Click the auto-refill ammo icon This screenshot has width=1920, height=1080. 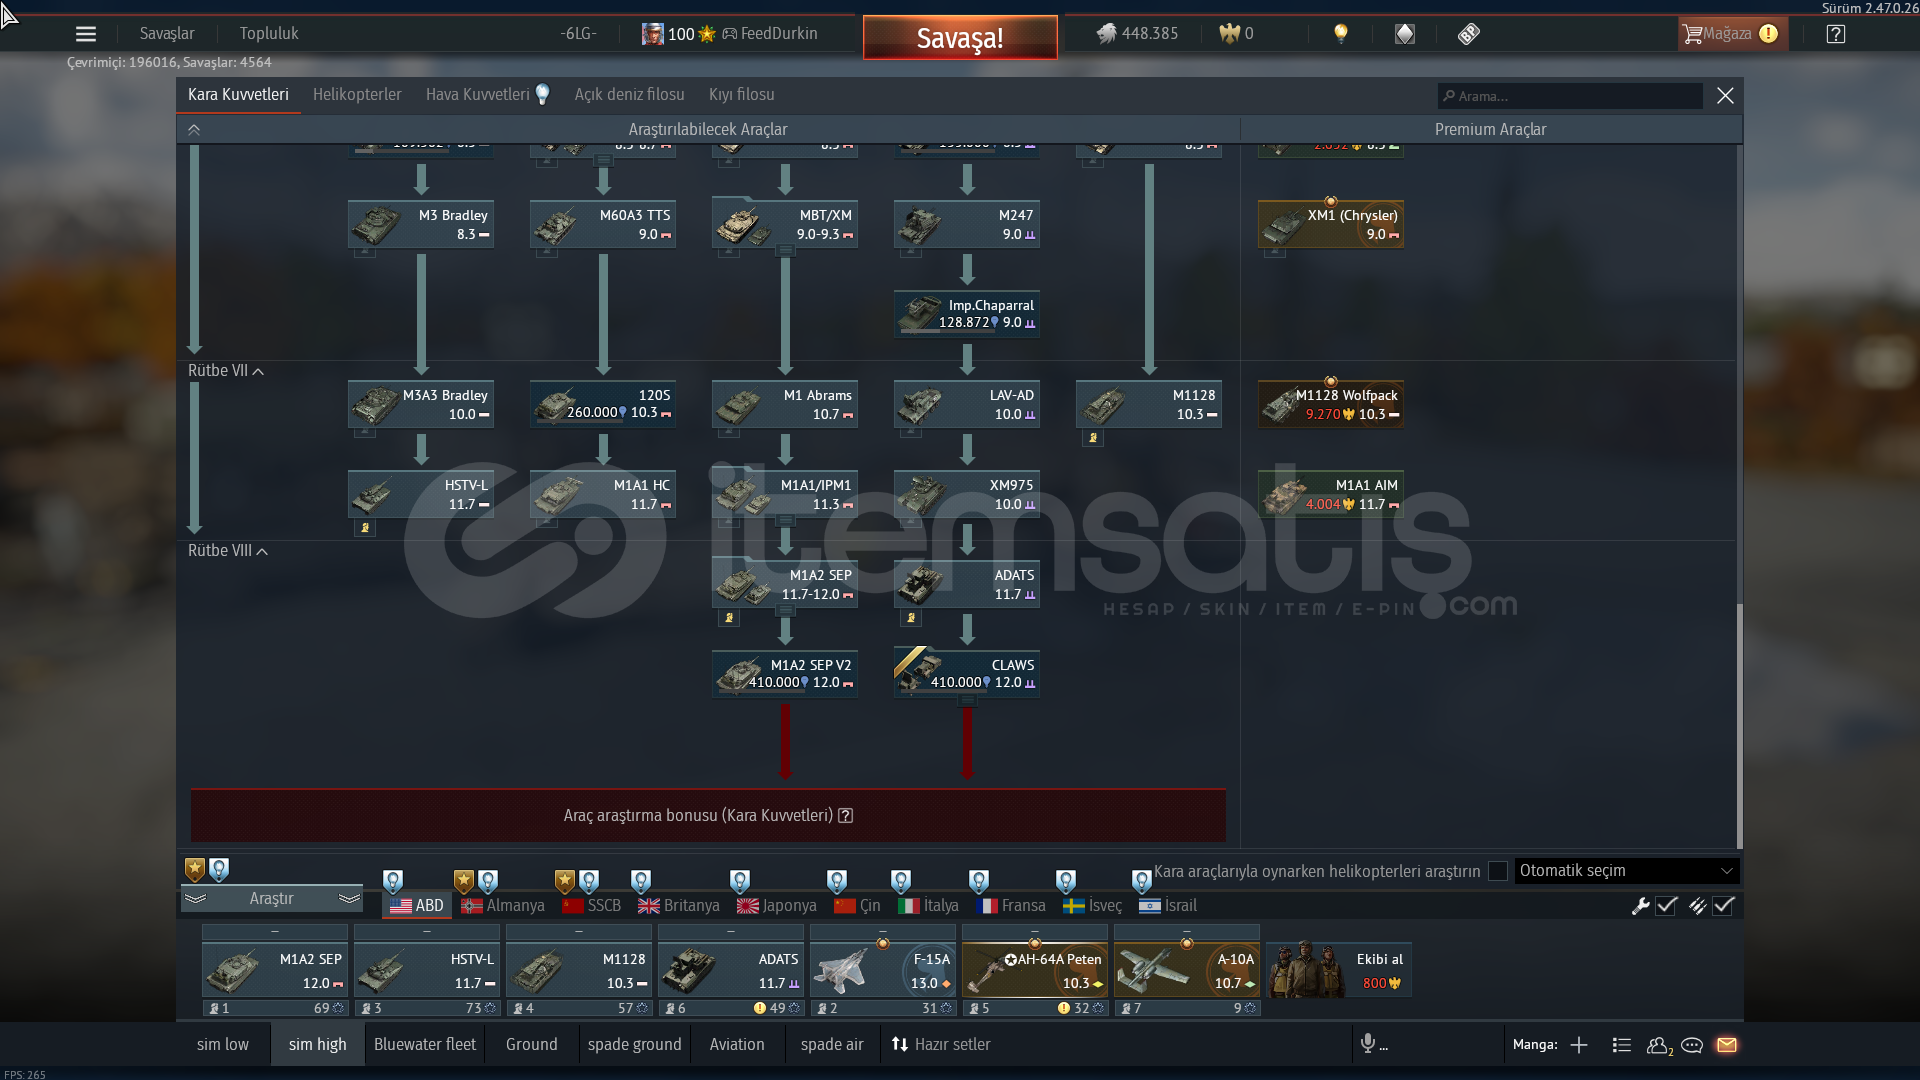click(x=1697, y=906)
